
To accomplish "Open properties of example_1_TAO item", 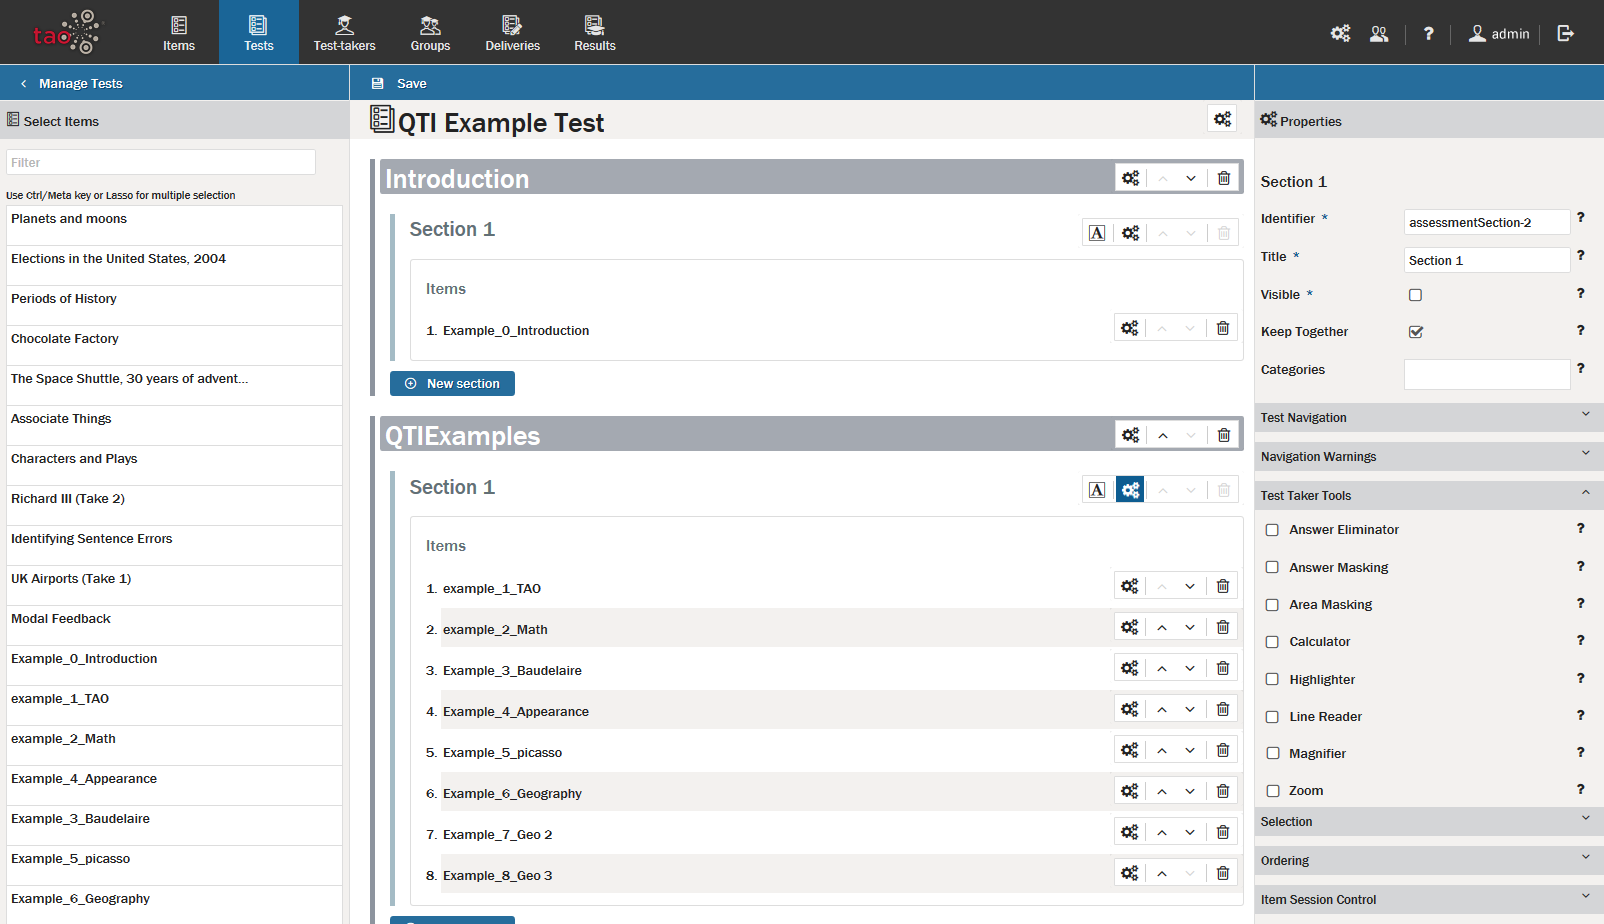I will (x=1129, y=586).
